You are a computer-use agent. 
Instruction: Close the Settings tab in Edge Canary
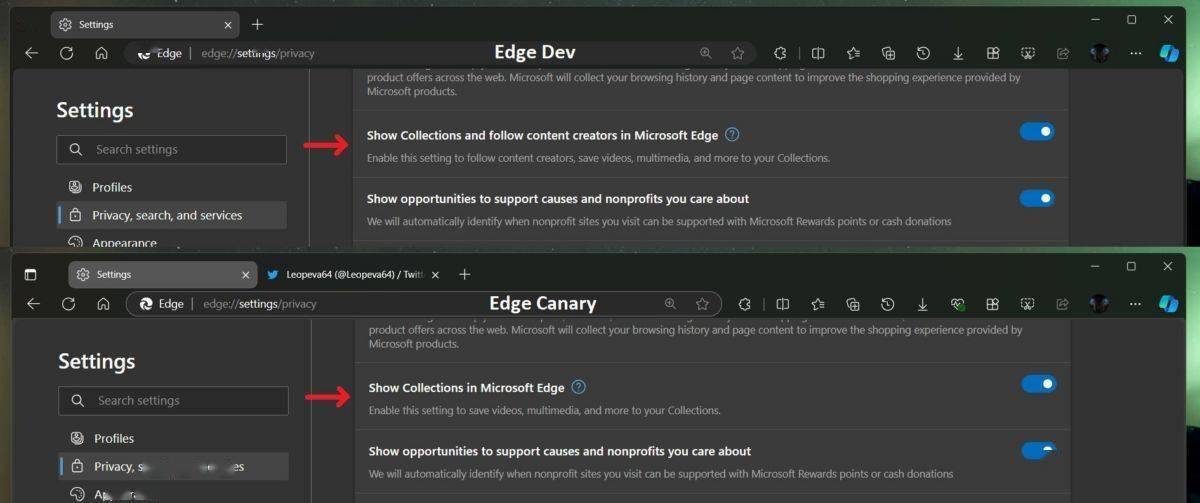tap(246, 274)
